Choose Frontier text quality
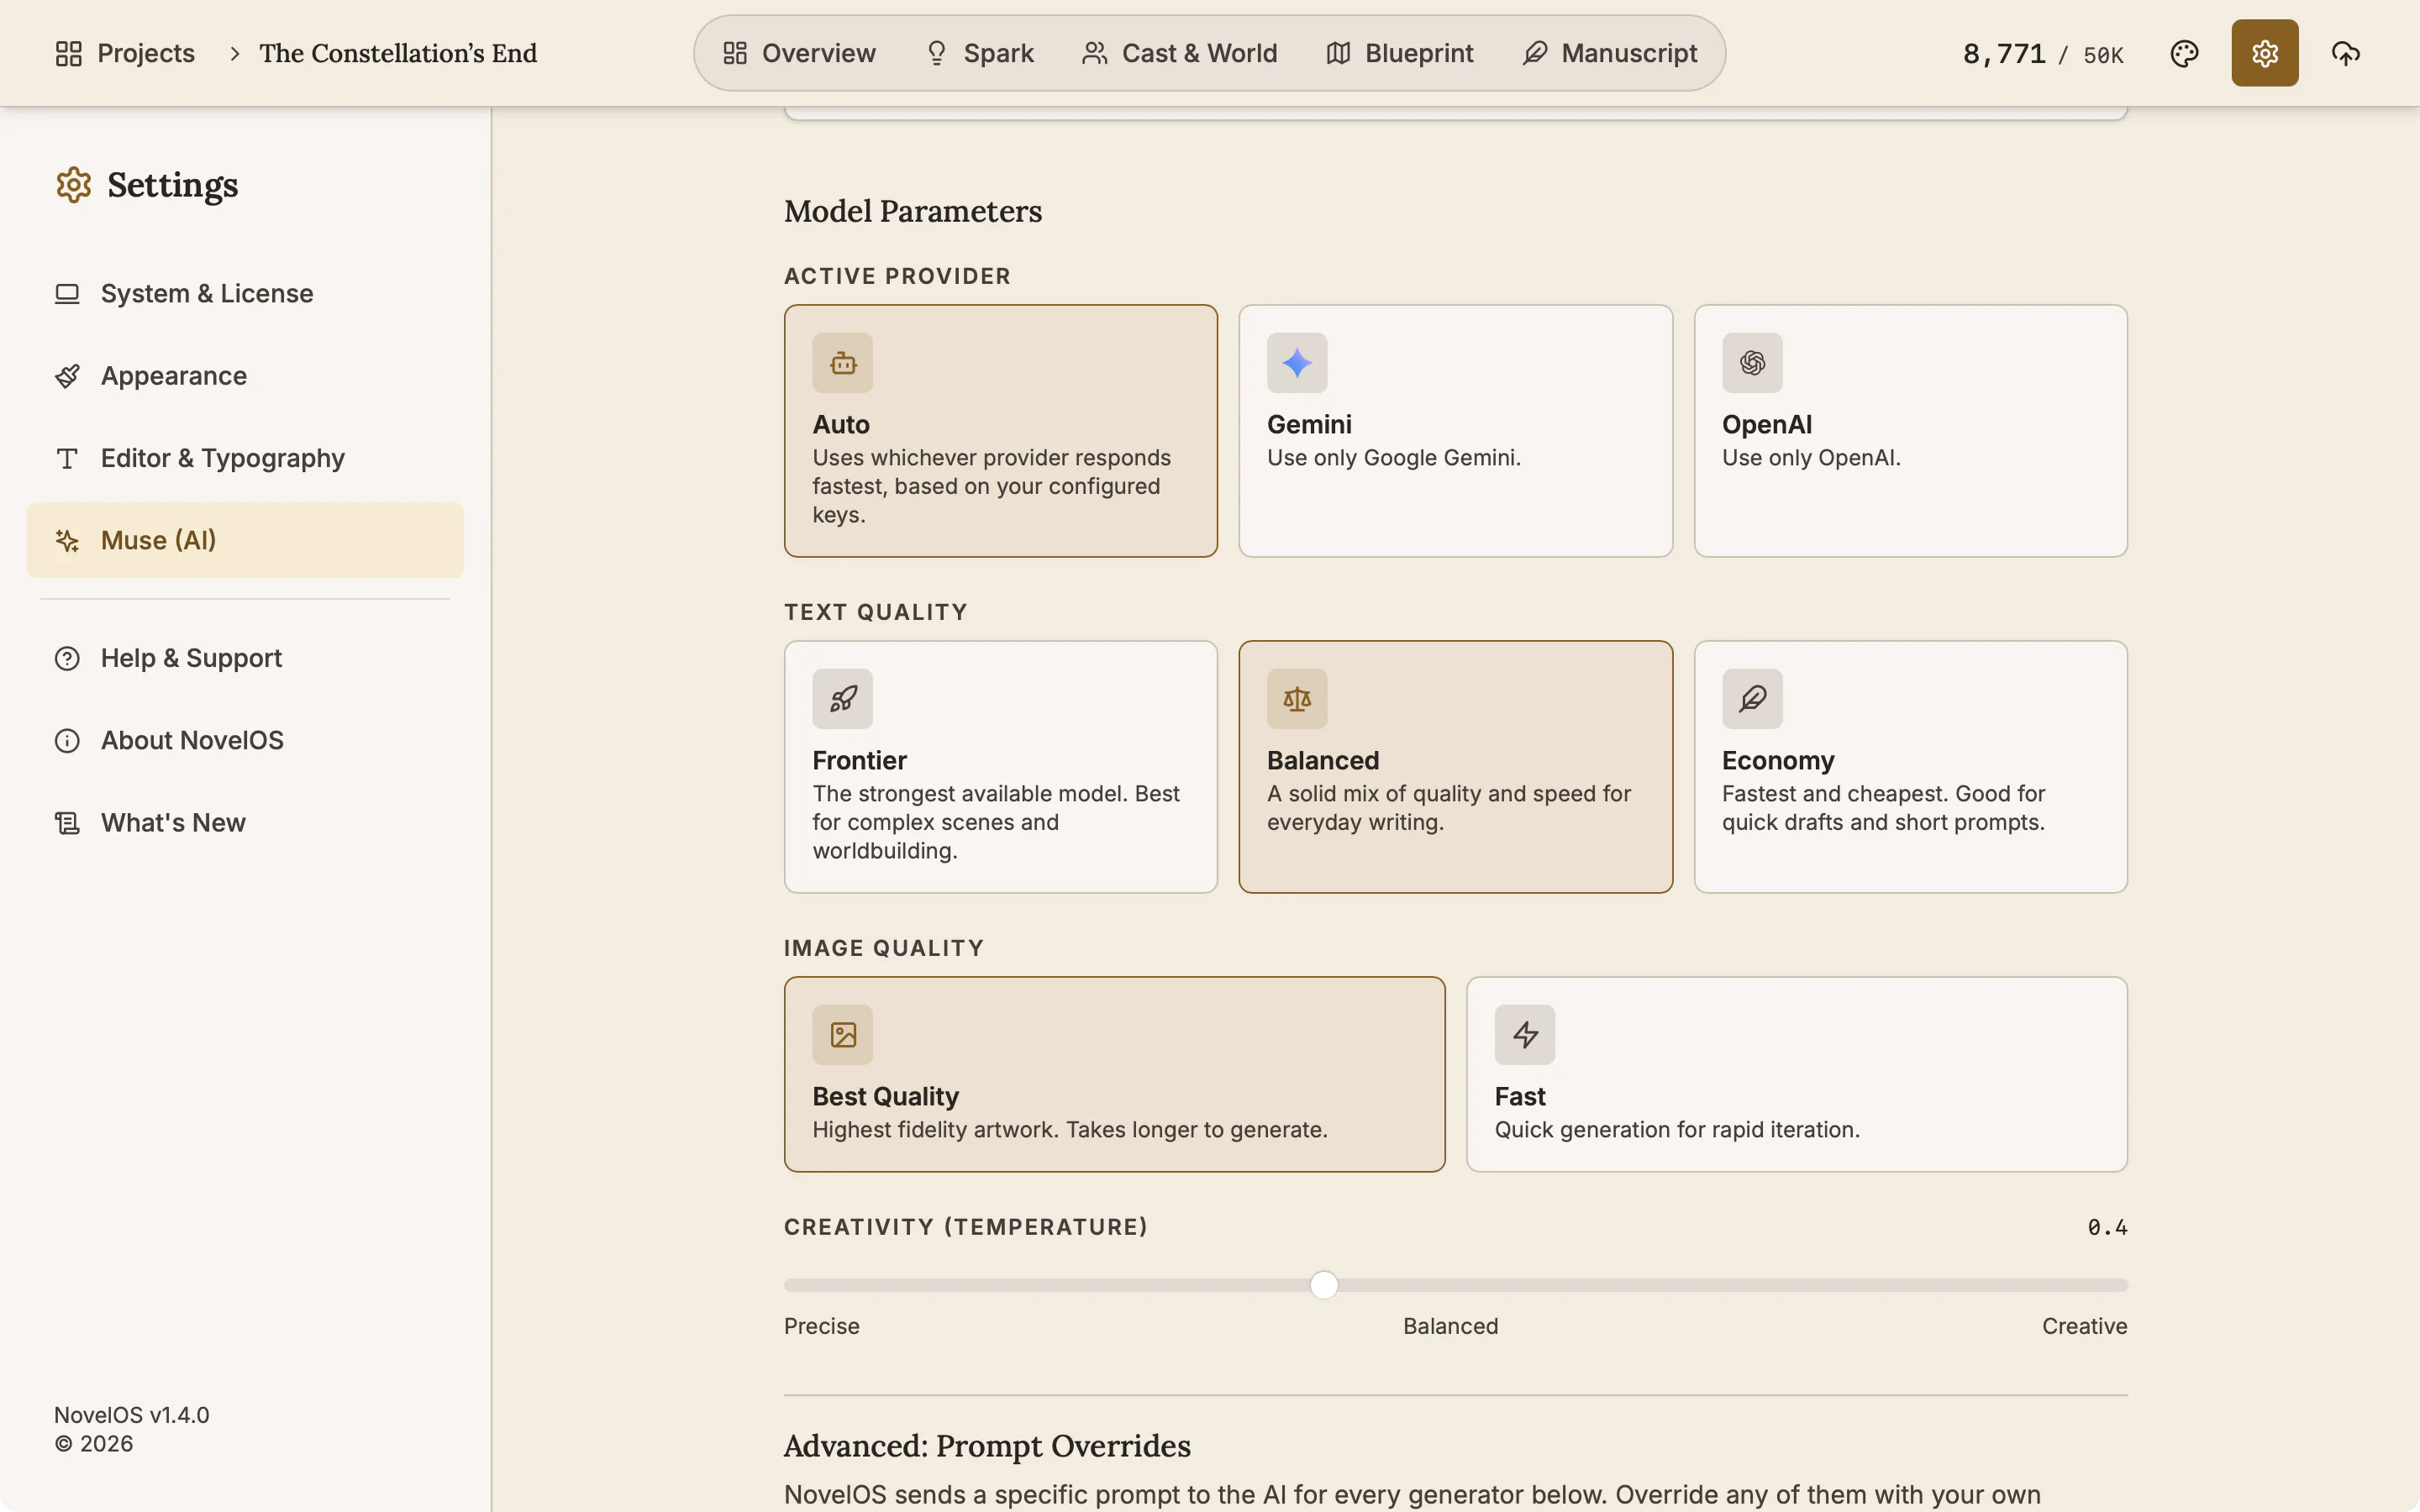 pos(1000,767)
